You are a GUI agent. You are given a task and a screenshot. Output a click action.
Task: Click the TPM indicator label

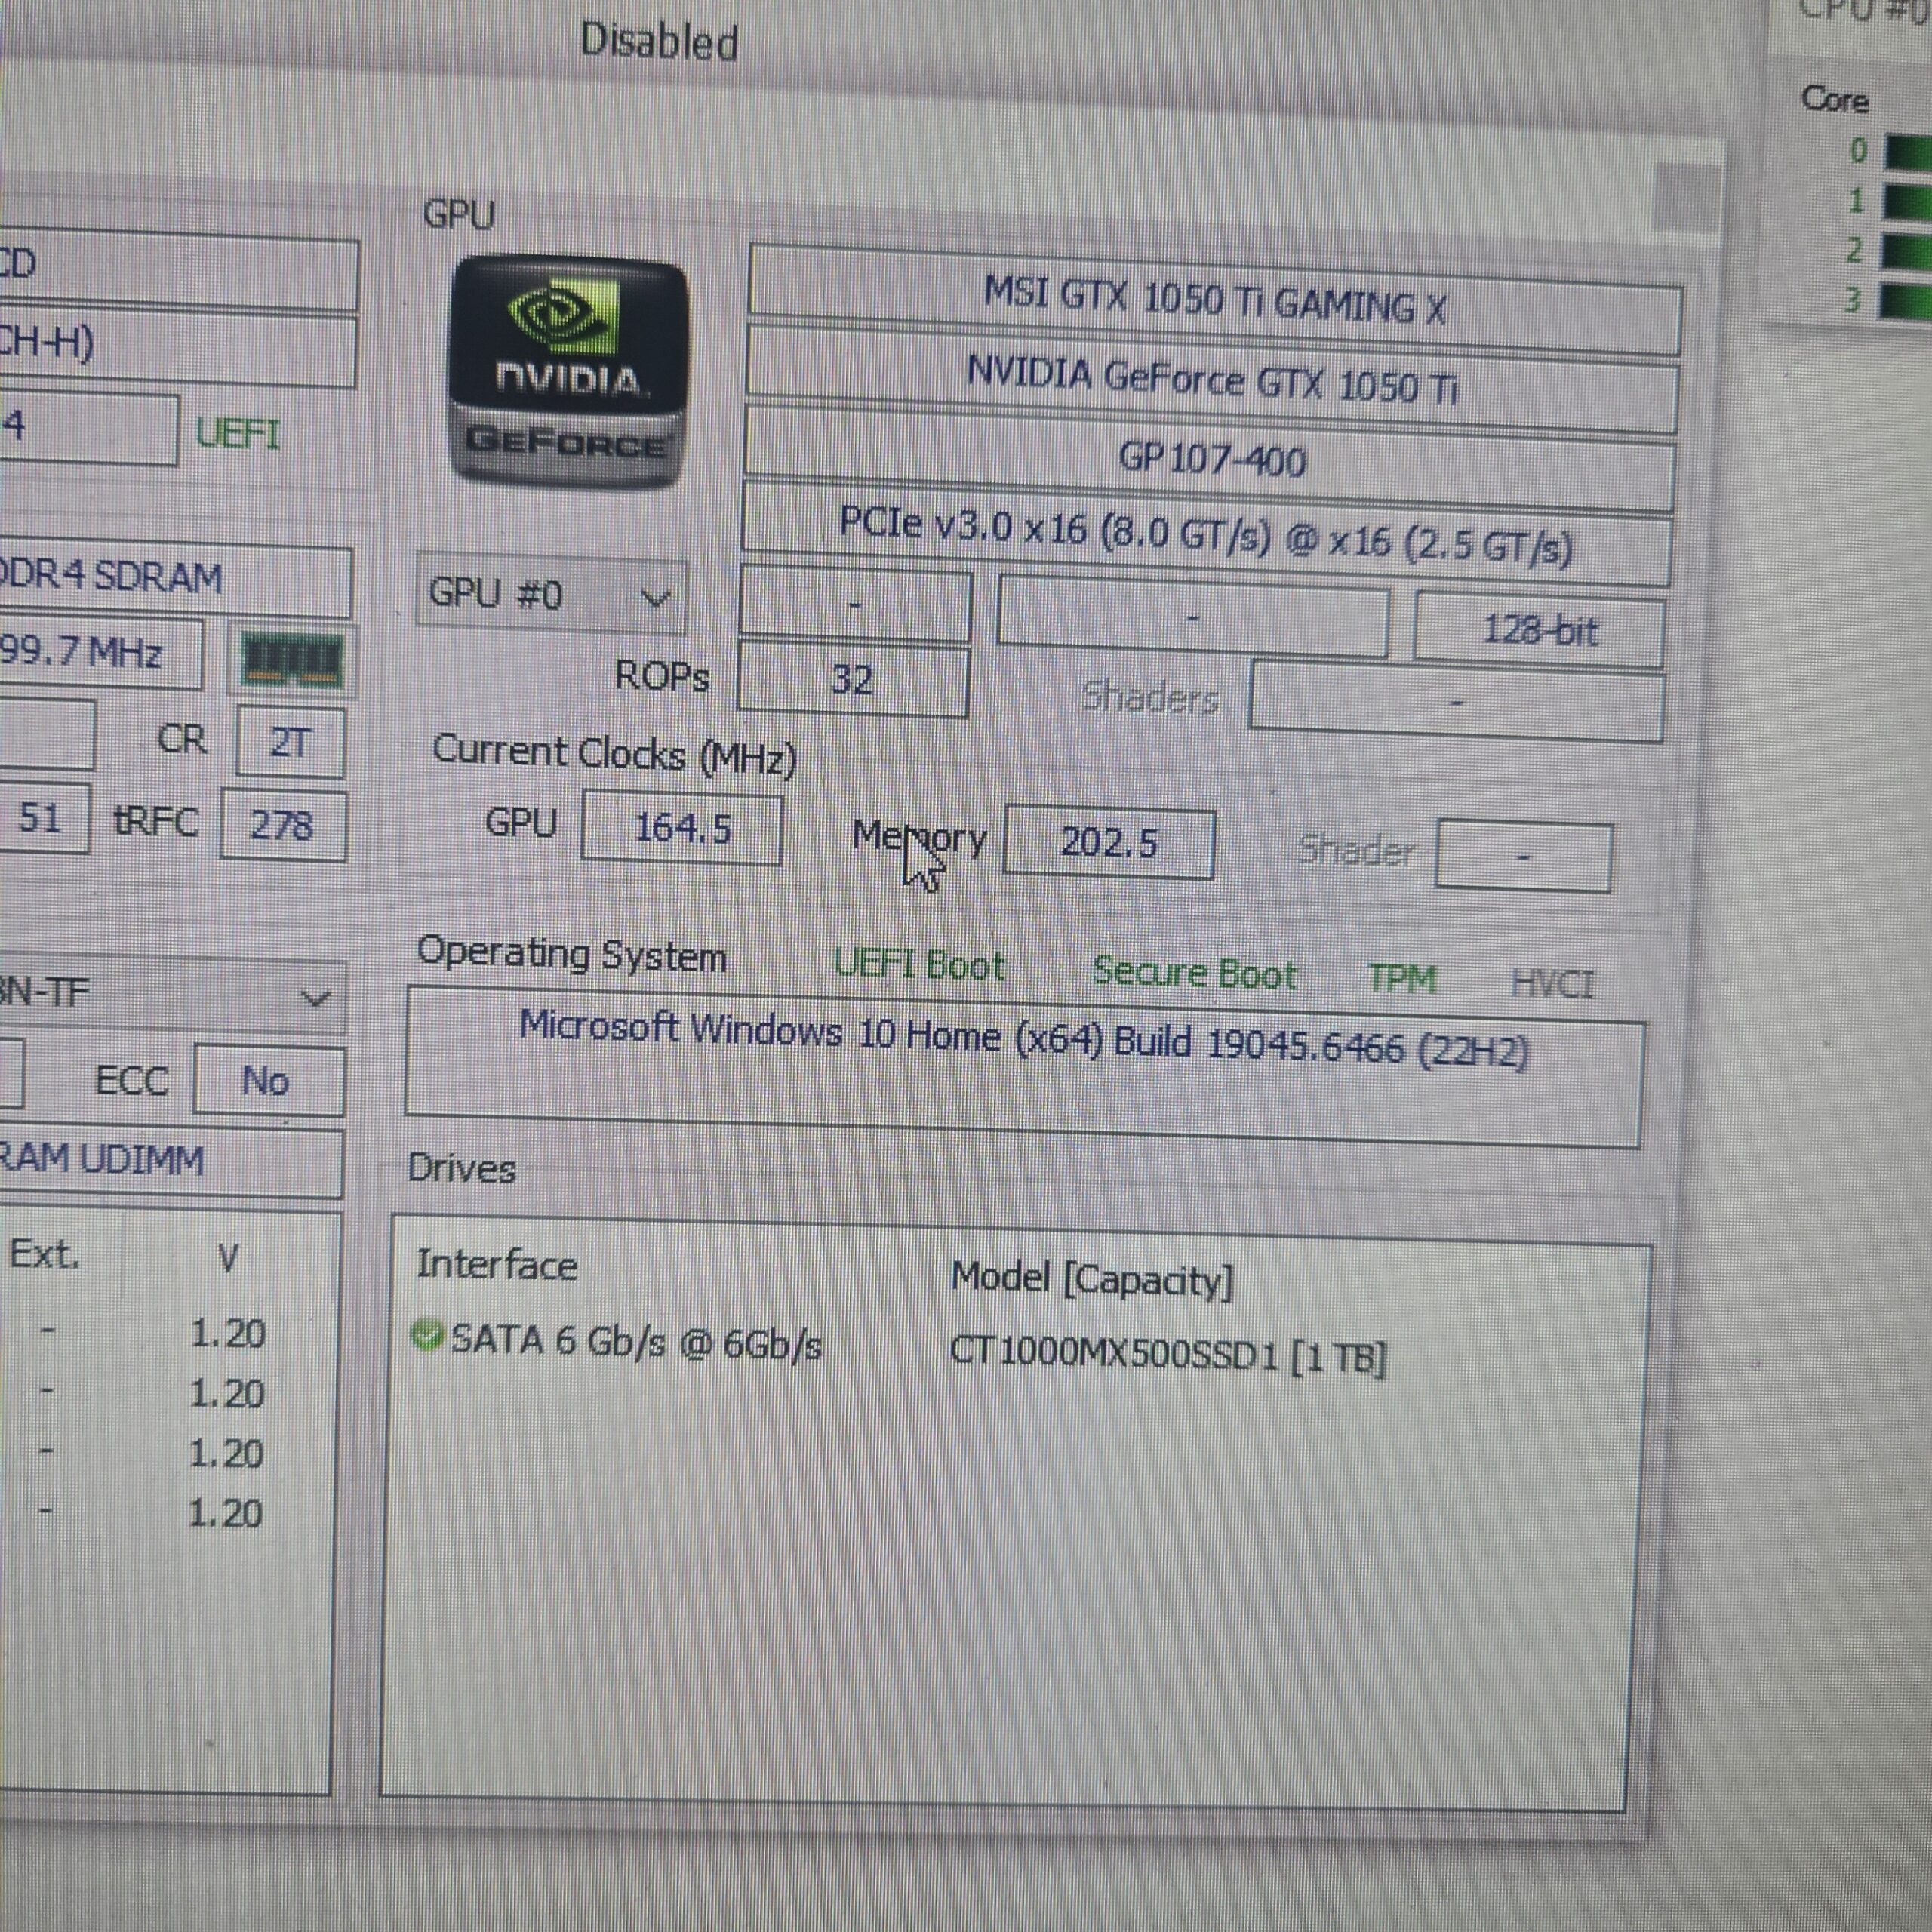pyautogui.click(x=1402, y=979)
